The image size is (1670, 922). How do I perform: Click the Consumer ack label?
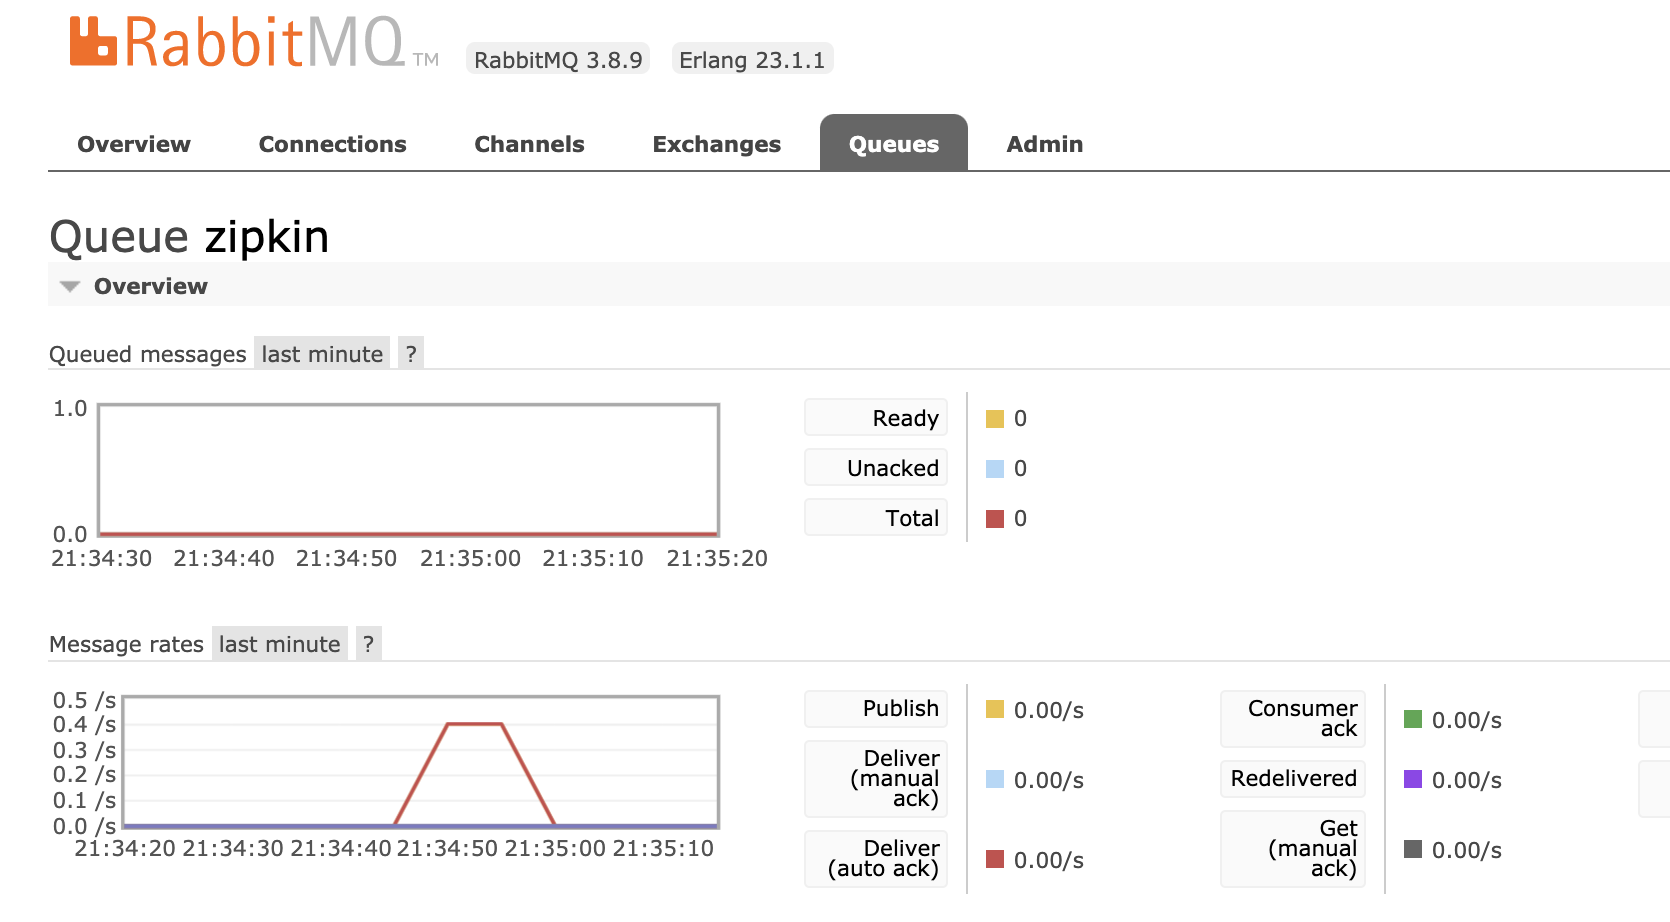(x=1293, y=718)
